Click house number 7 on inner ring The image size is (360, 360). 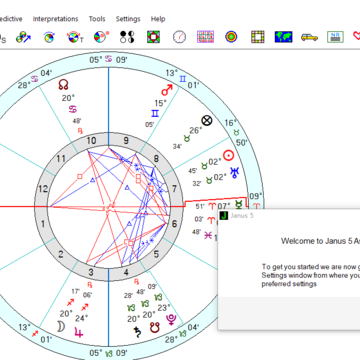coord(174,189)
